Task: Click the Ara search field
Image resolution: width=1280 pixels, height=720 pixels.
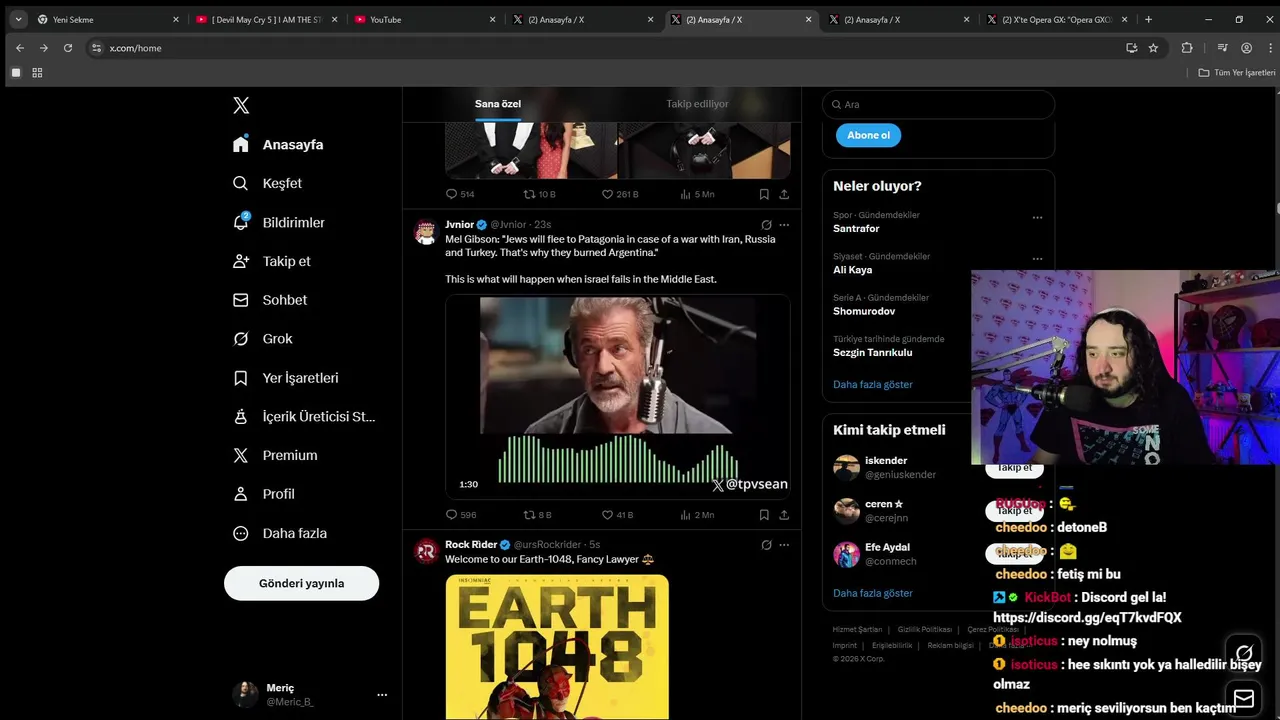Action: (938, 104)
